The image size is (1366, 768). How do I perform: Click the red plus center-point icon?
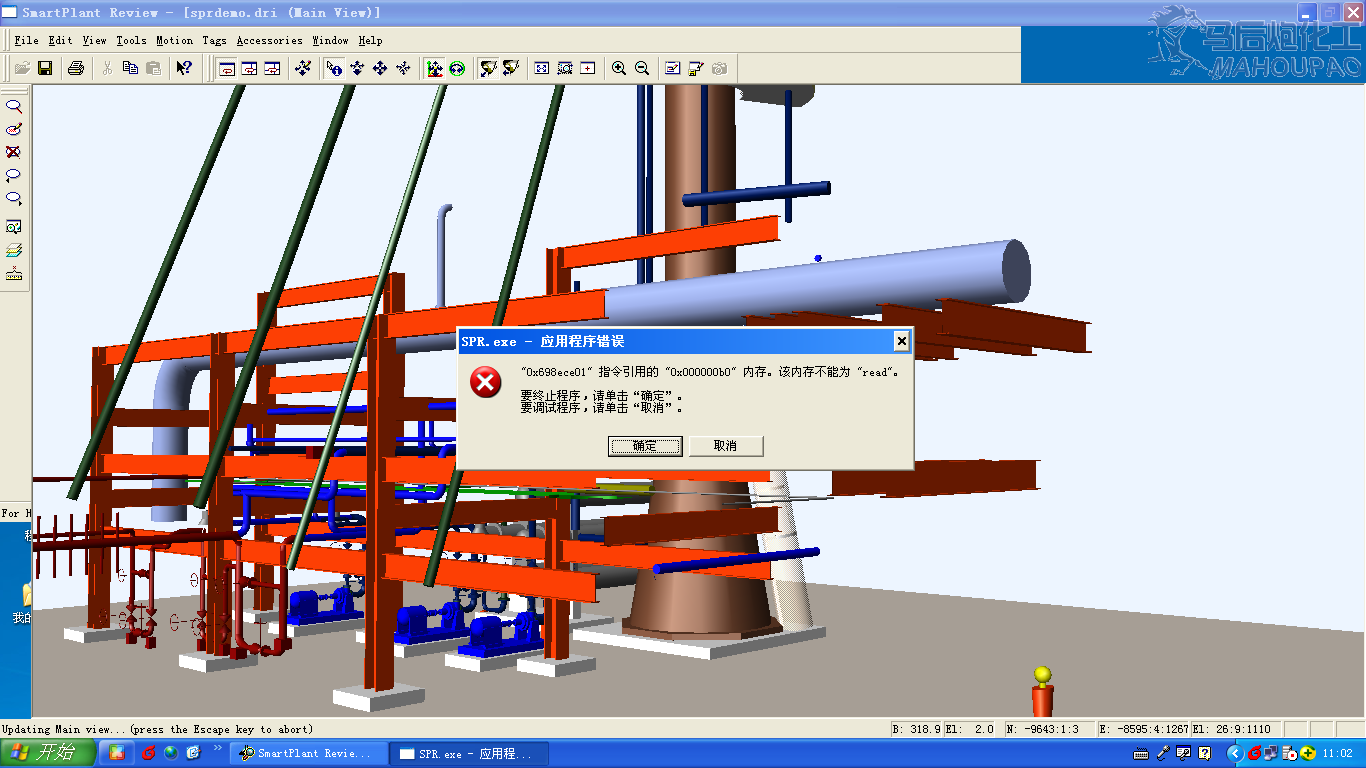[x=588, y=68]
